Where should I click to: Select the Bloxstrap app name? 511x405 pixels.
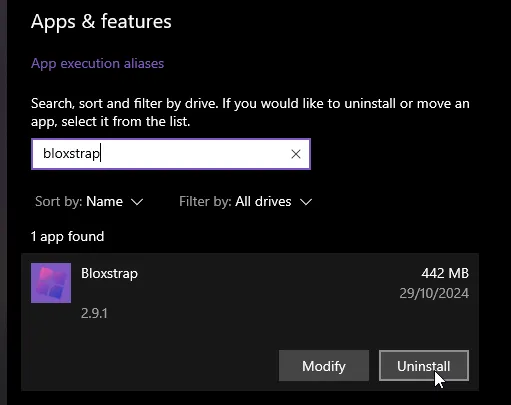click(x=109, y=274)
